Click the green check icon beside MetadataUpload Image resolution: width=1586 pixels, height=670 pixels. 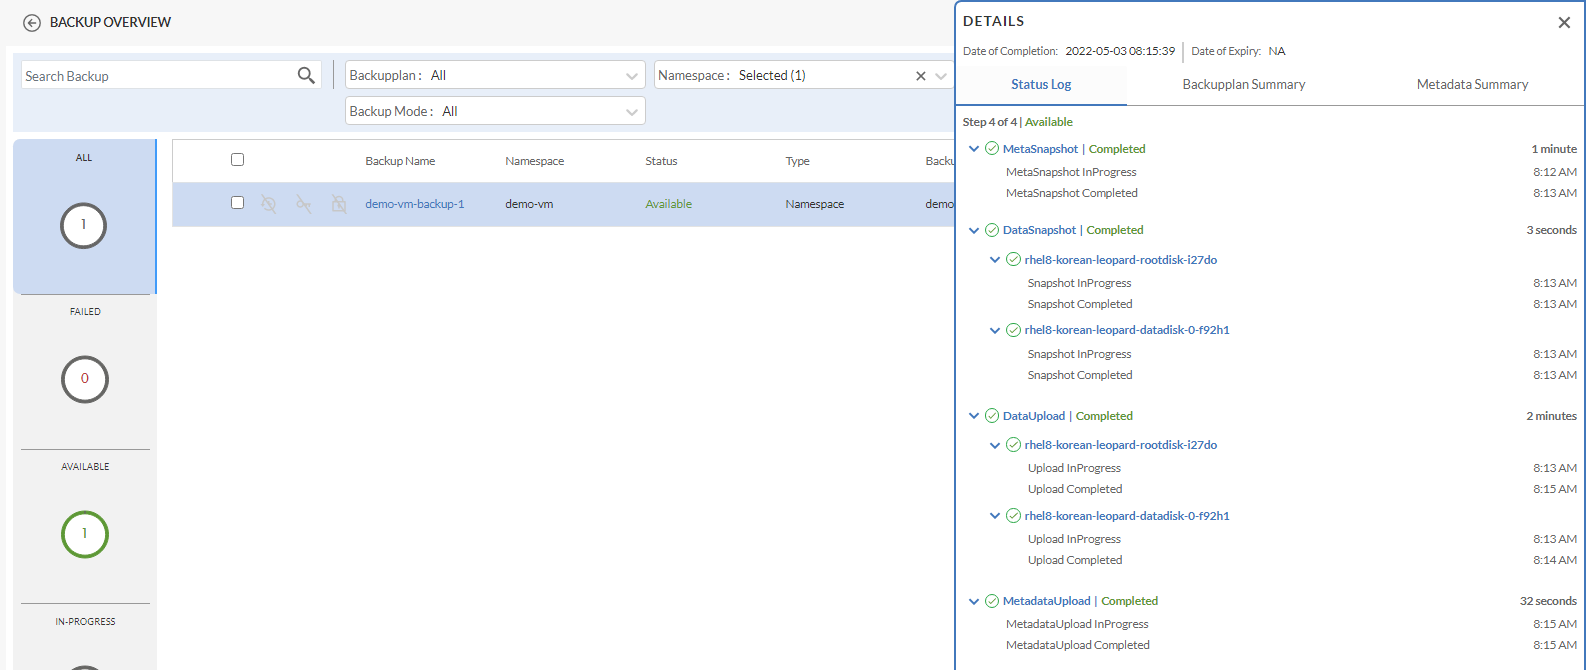tap(992, 601)
